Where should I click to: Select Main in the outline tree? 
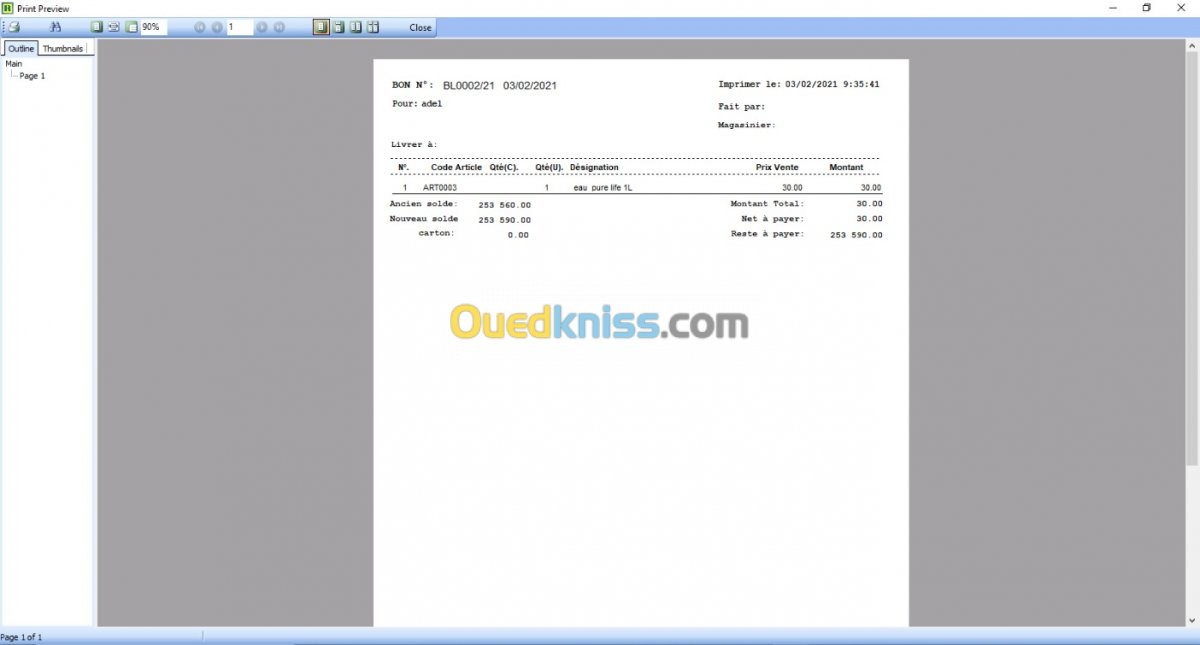pos(14,64)
